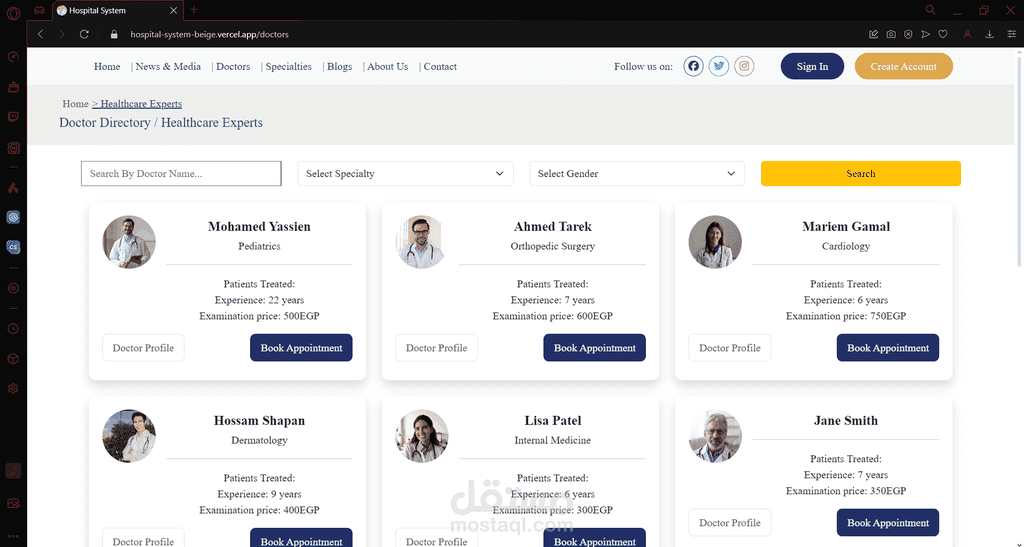This screenshot has width=1024, height=547.
Task: Open History clock icon in sidebar
Action: coord(13,329)
